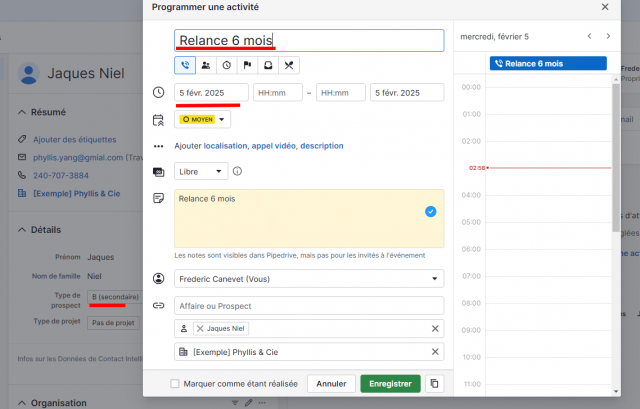Open [Exemple] Phyllis & Cie organisation link in Résumé

click(x=77, y=193)
